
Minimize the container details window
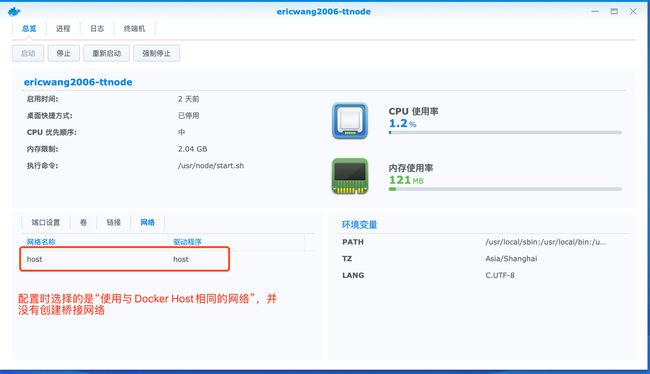coord(595,11)
